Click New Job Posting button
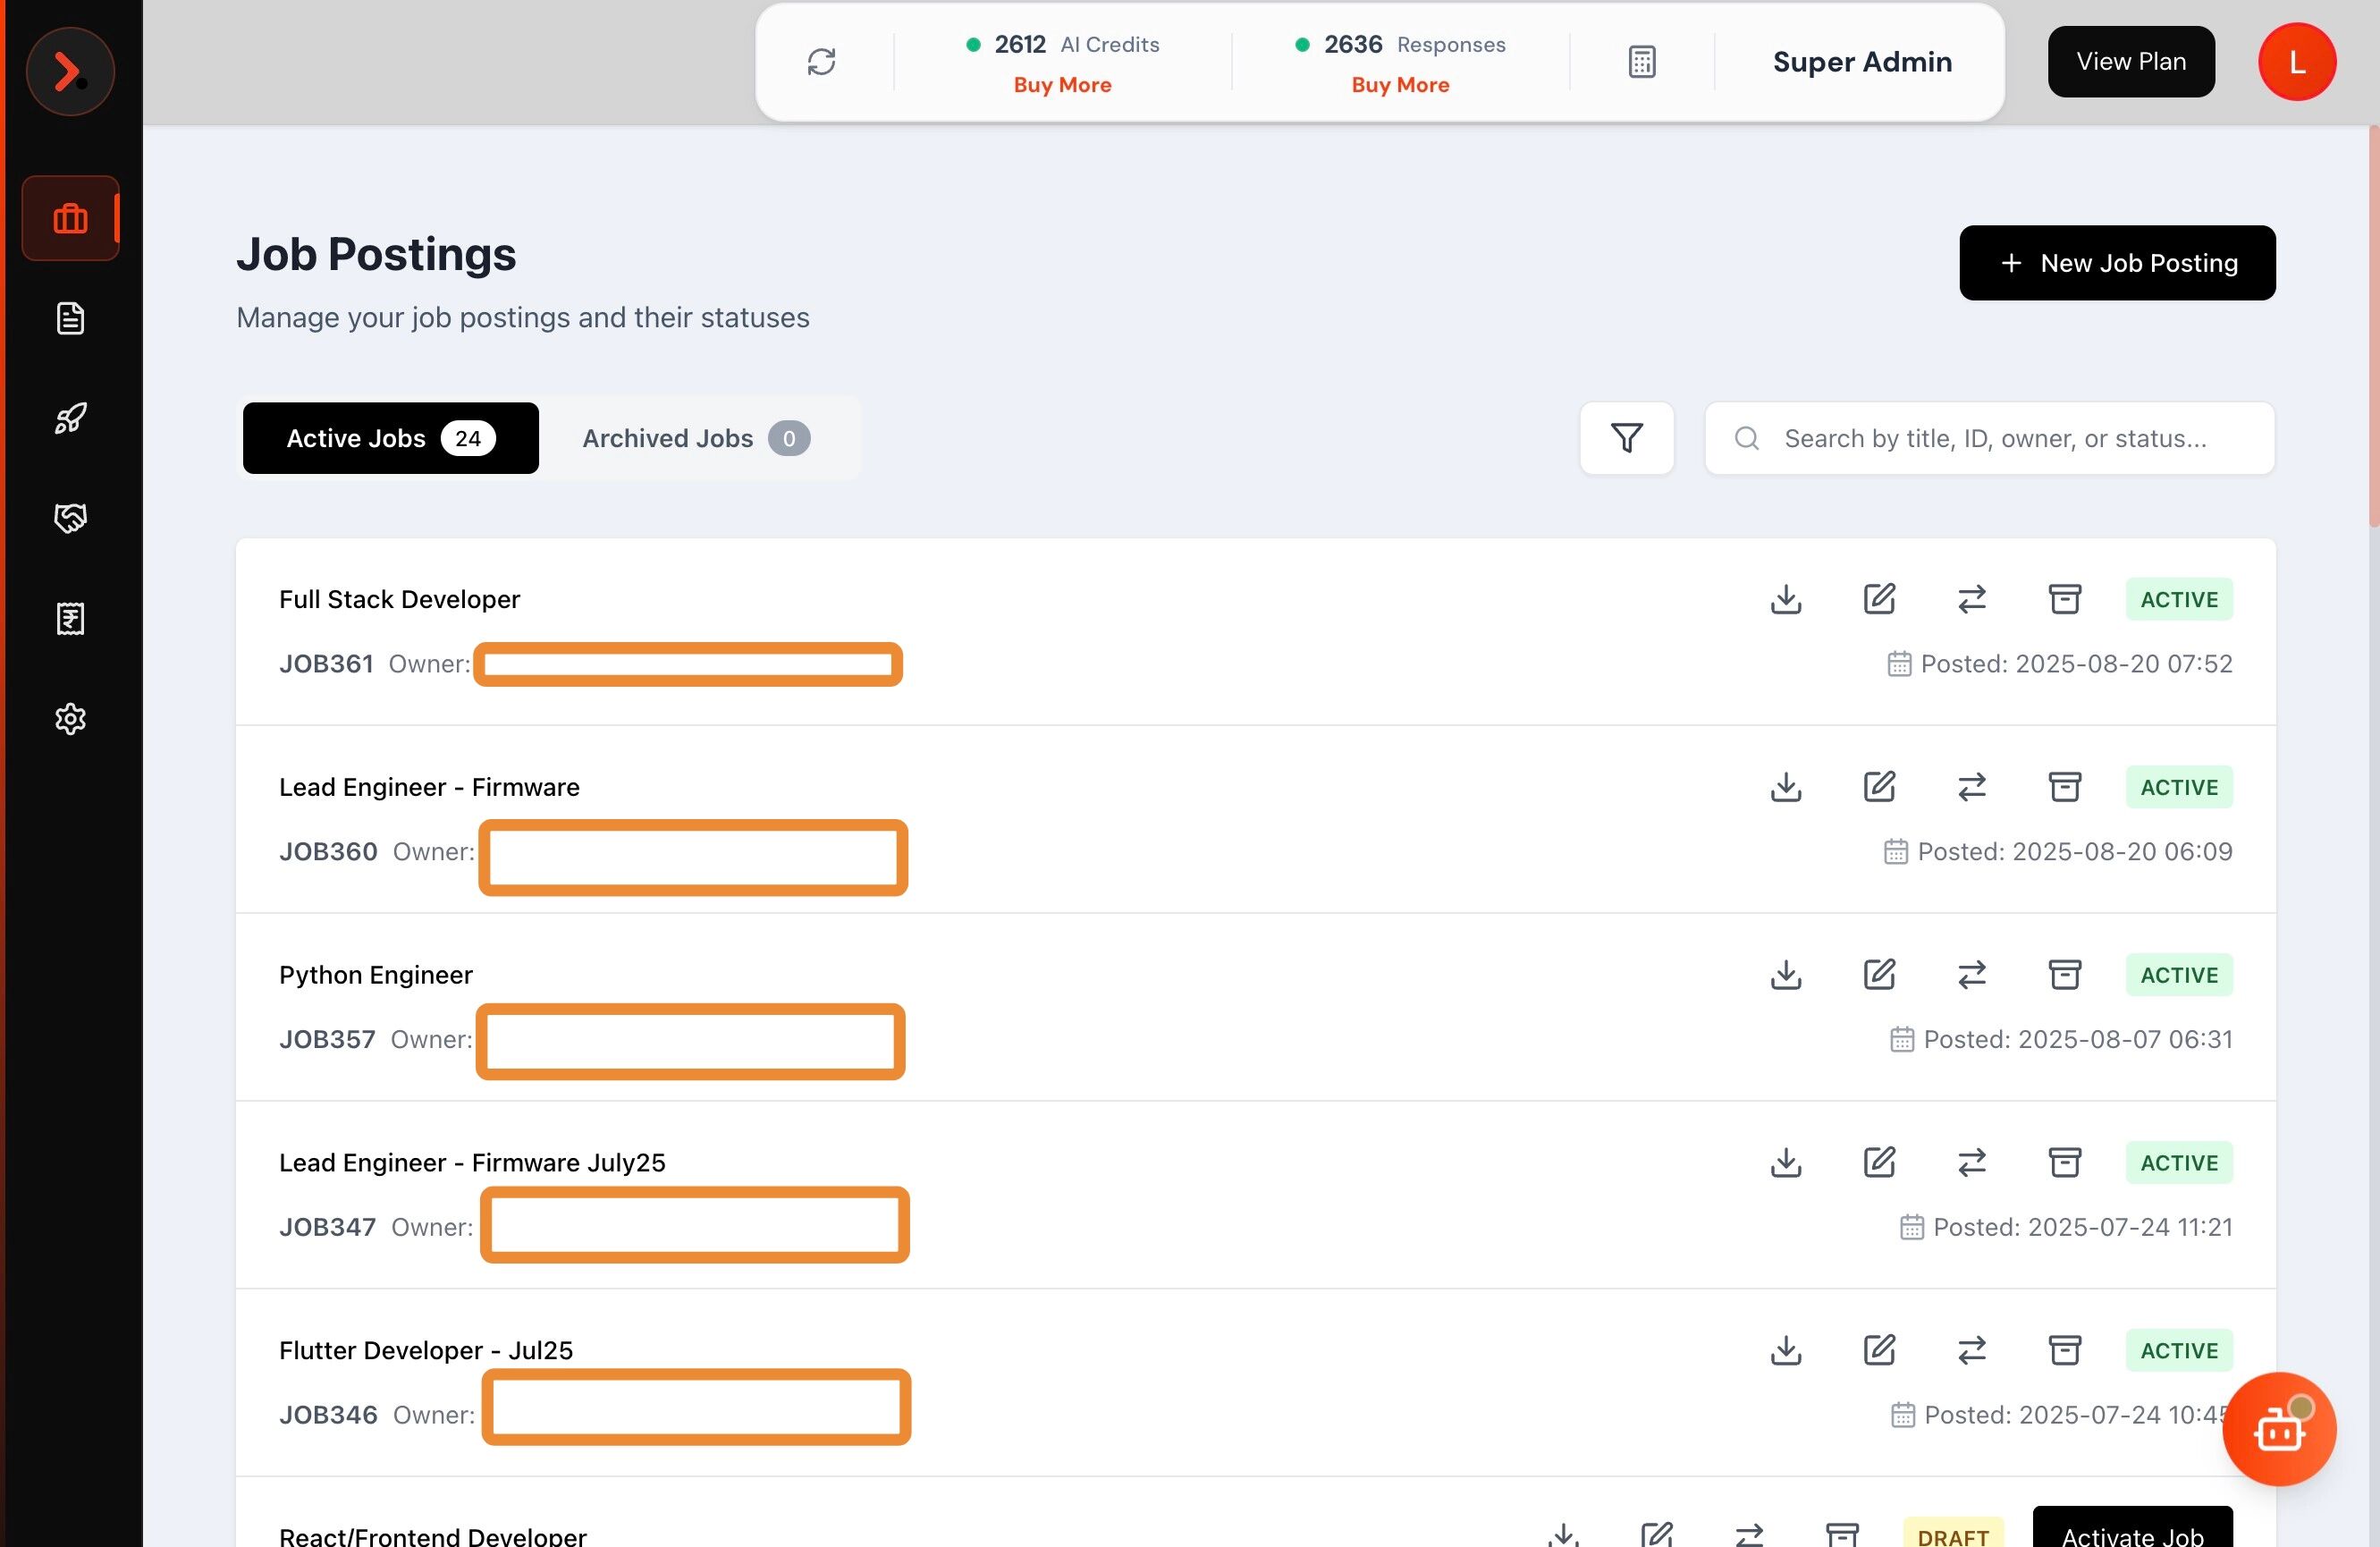The height and width of the screenshot is (1547, 2380). 2117,262
